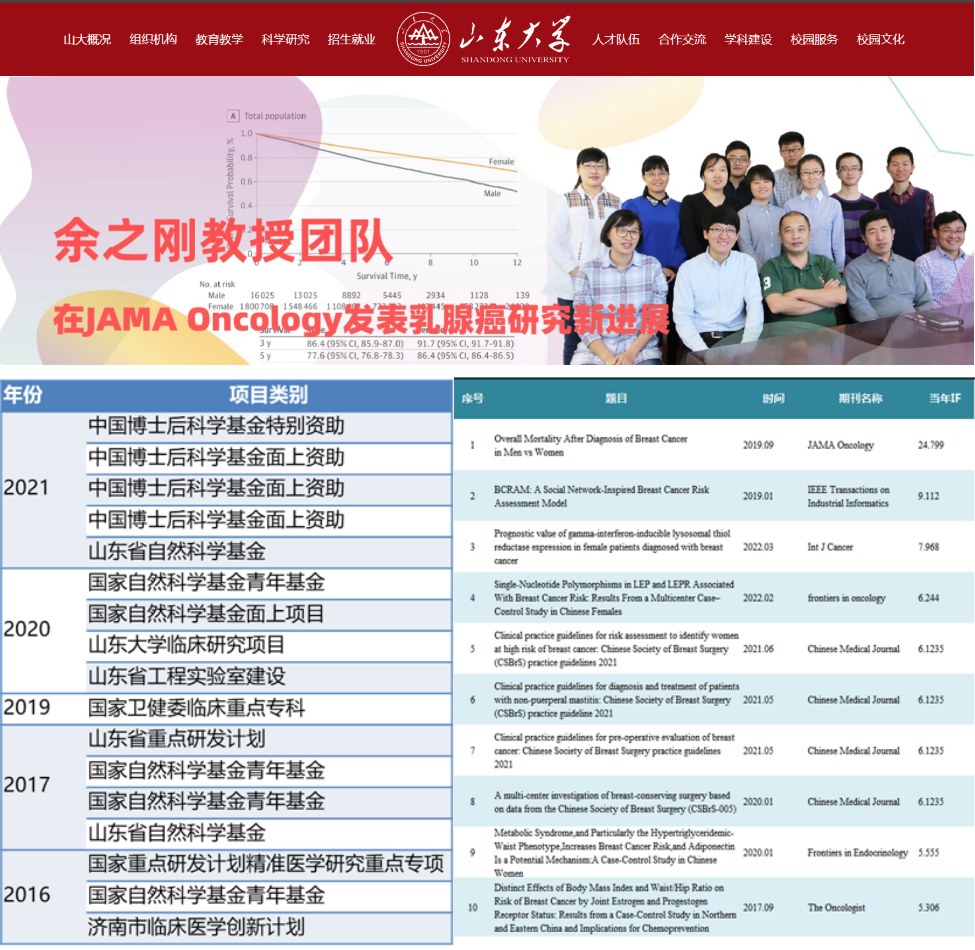Click the banner headline 余之刚教授团队
Image resolution: width=975 pixels, height=950 pixels.
[223, 241]
